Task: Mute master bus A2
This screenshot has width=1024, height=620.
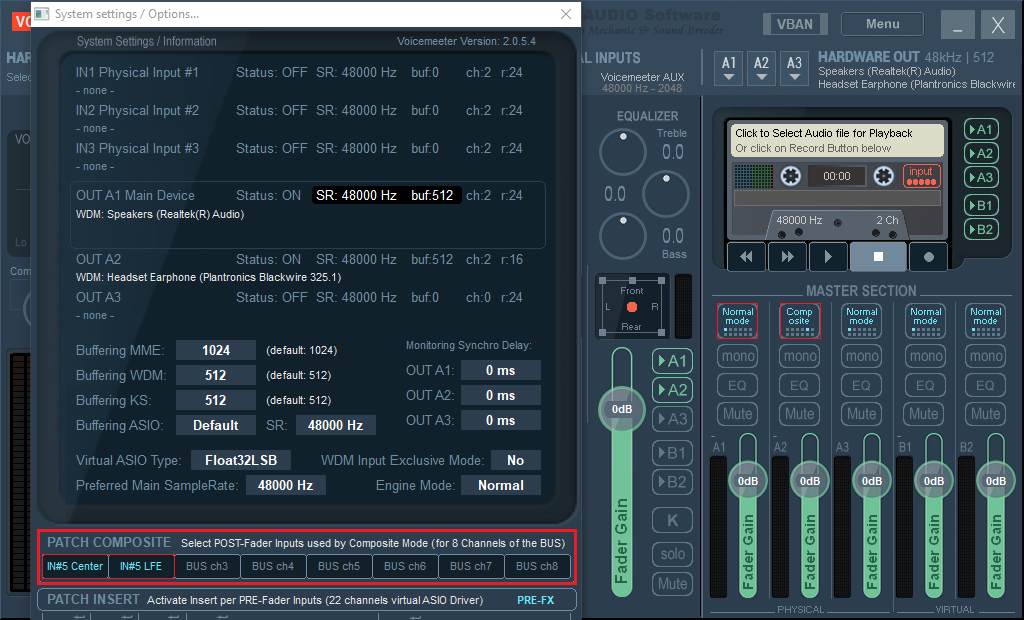Action: tap(799, 414)
